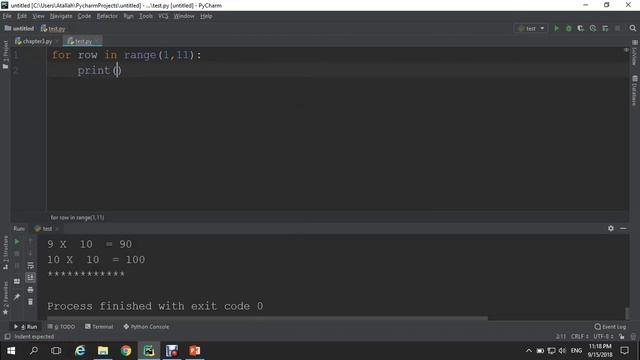The height and width of the screenshot is (360, 640).
Task: Click the test.py breadcrumb in the navigation bar
Action: 53,29
